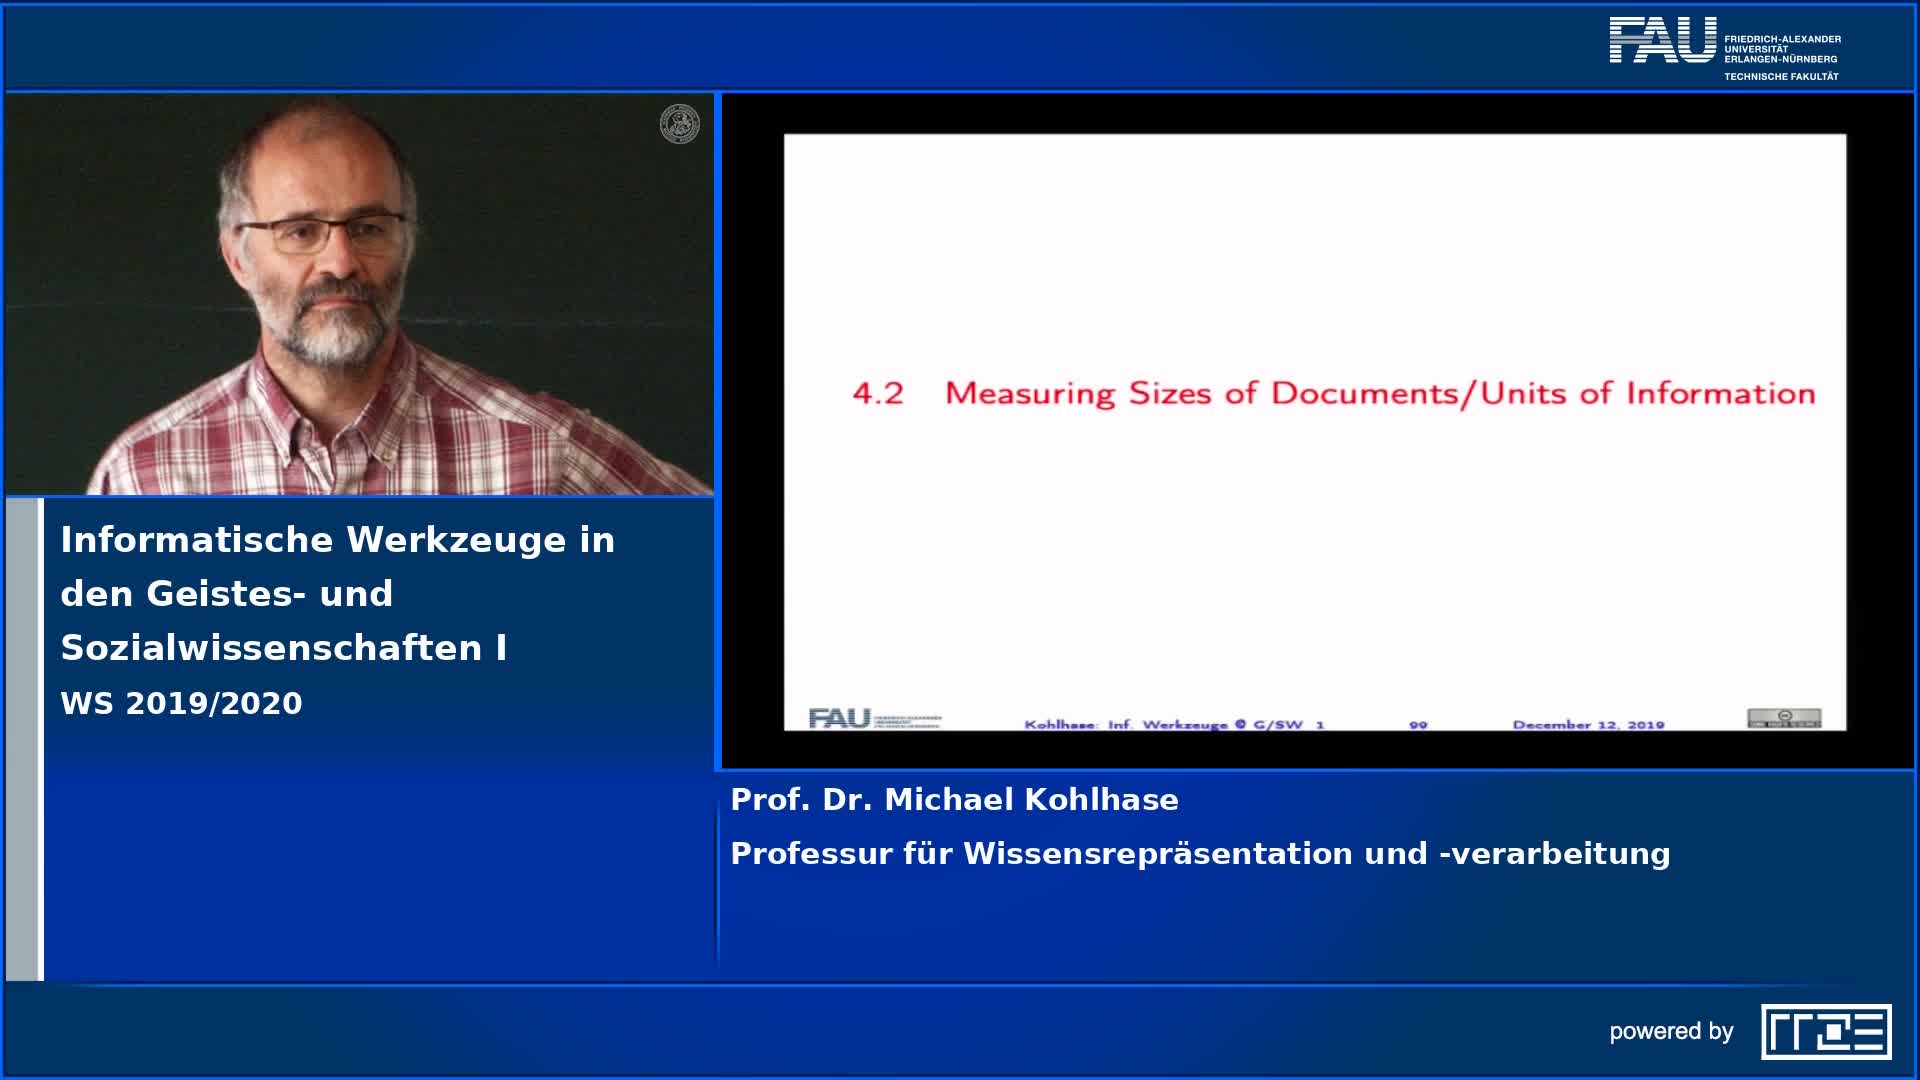The image size is (1920, 1080).
Task: Click the 'Technische Fakultät' text under FAU logo
Action: (1781, 77)
